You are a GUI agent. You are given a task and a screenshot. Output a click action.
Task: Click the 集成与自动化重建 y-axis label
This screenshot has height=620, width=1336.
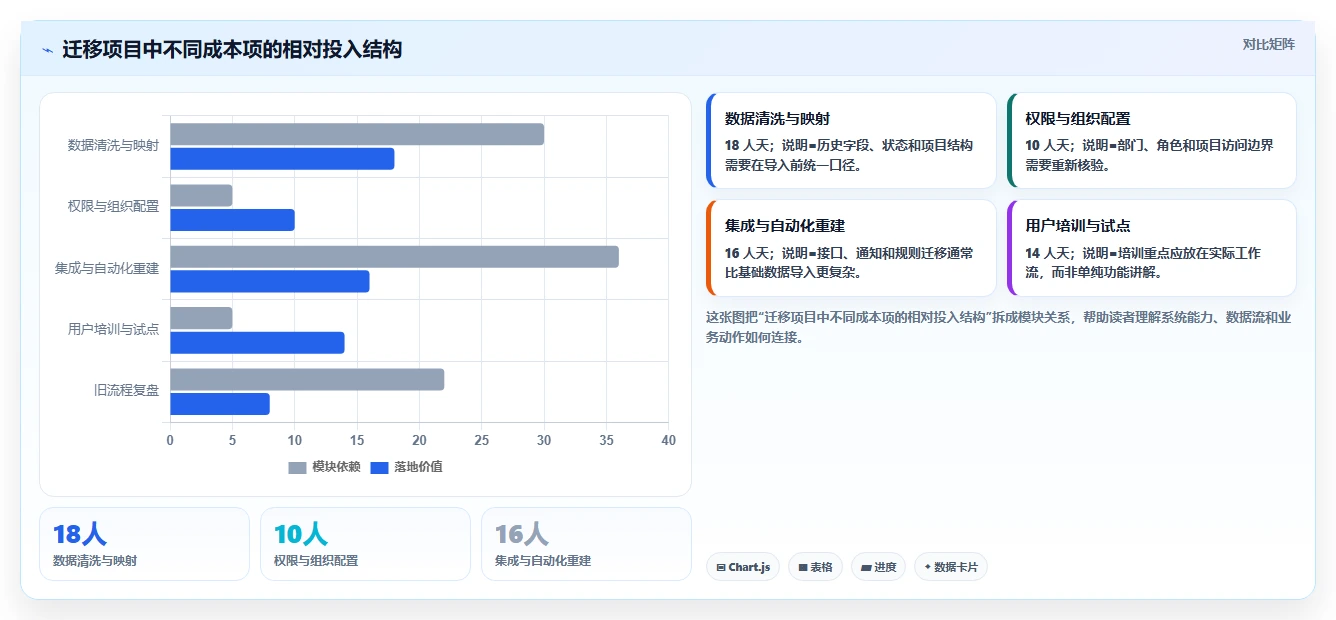107,268
